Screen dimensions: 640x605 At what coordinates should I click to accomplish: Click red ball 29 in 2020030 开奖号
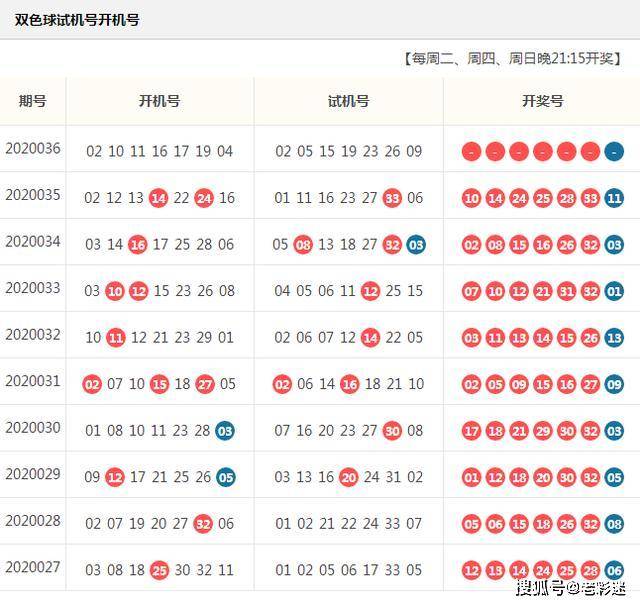[543, 431]
